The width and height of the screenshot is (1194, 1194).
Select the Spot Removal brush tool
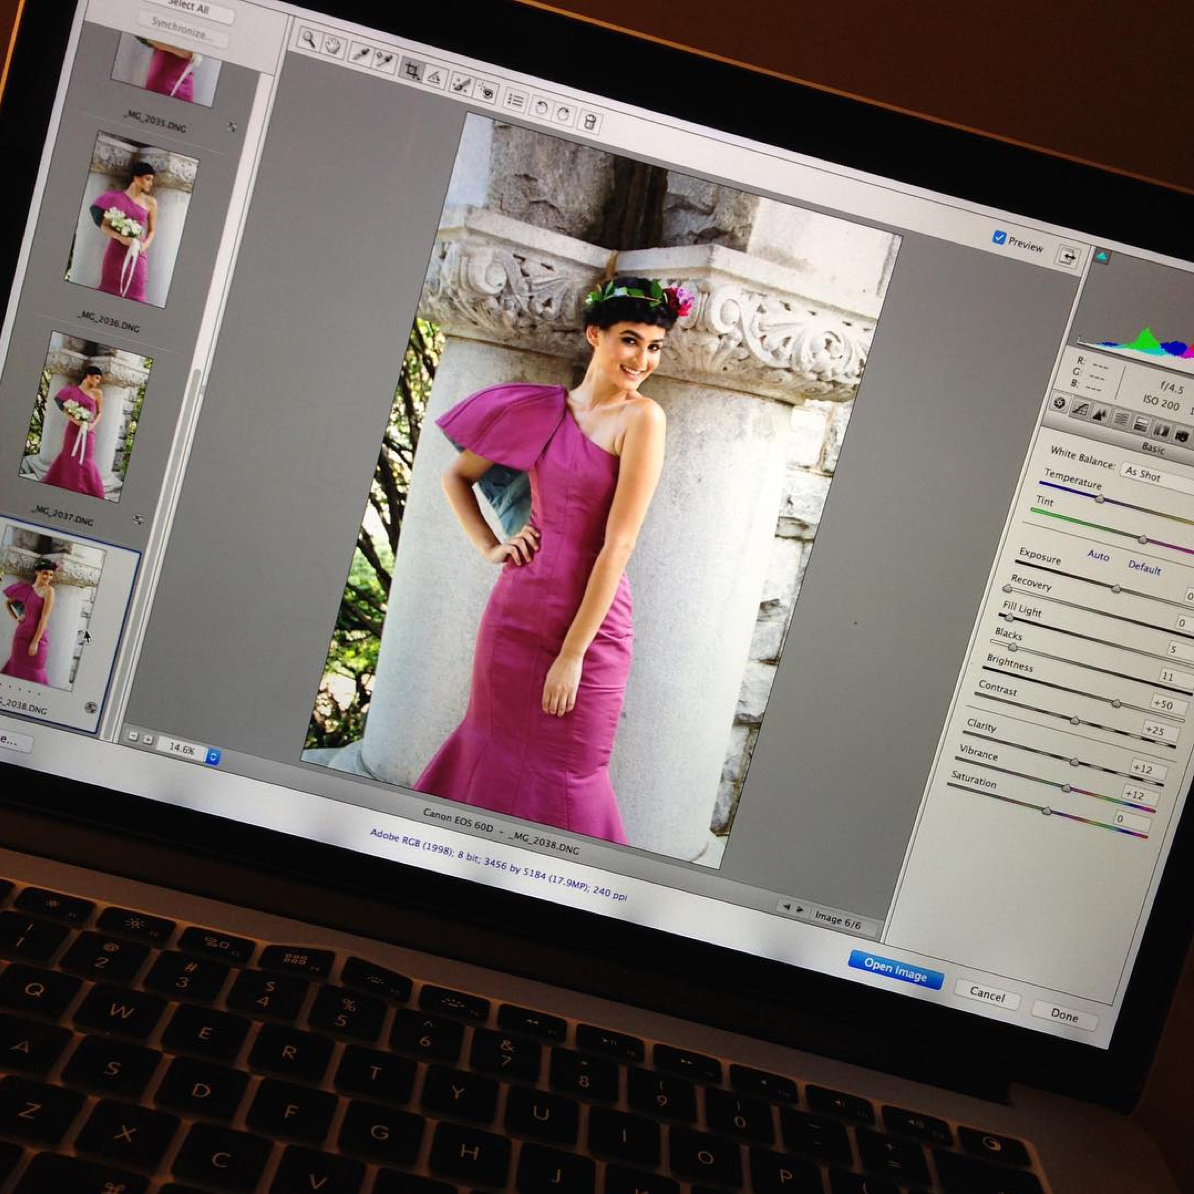(x=461, y=85)
